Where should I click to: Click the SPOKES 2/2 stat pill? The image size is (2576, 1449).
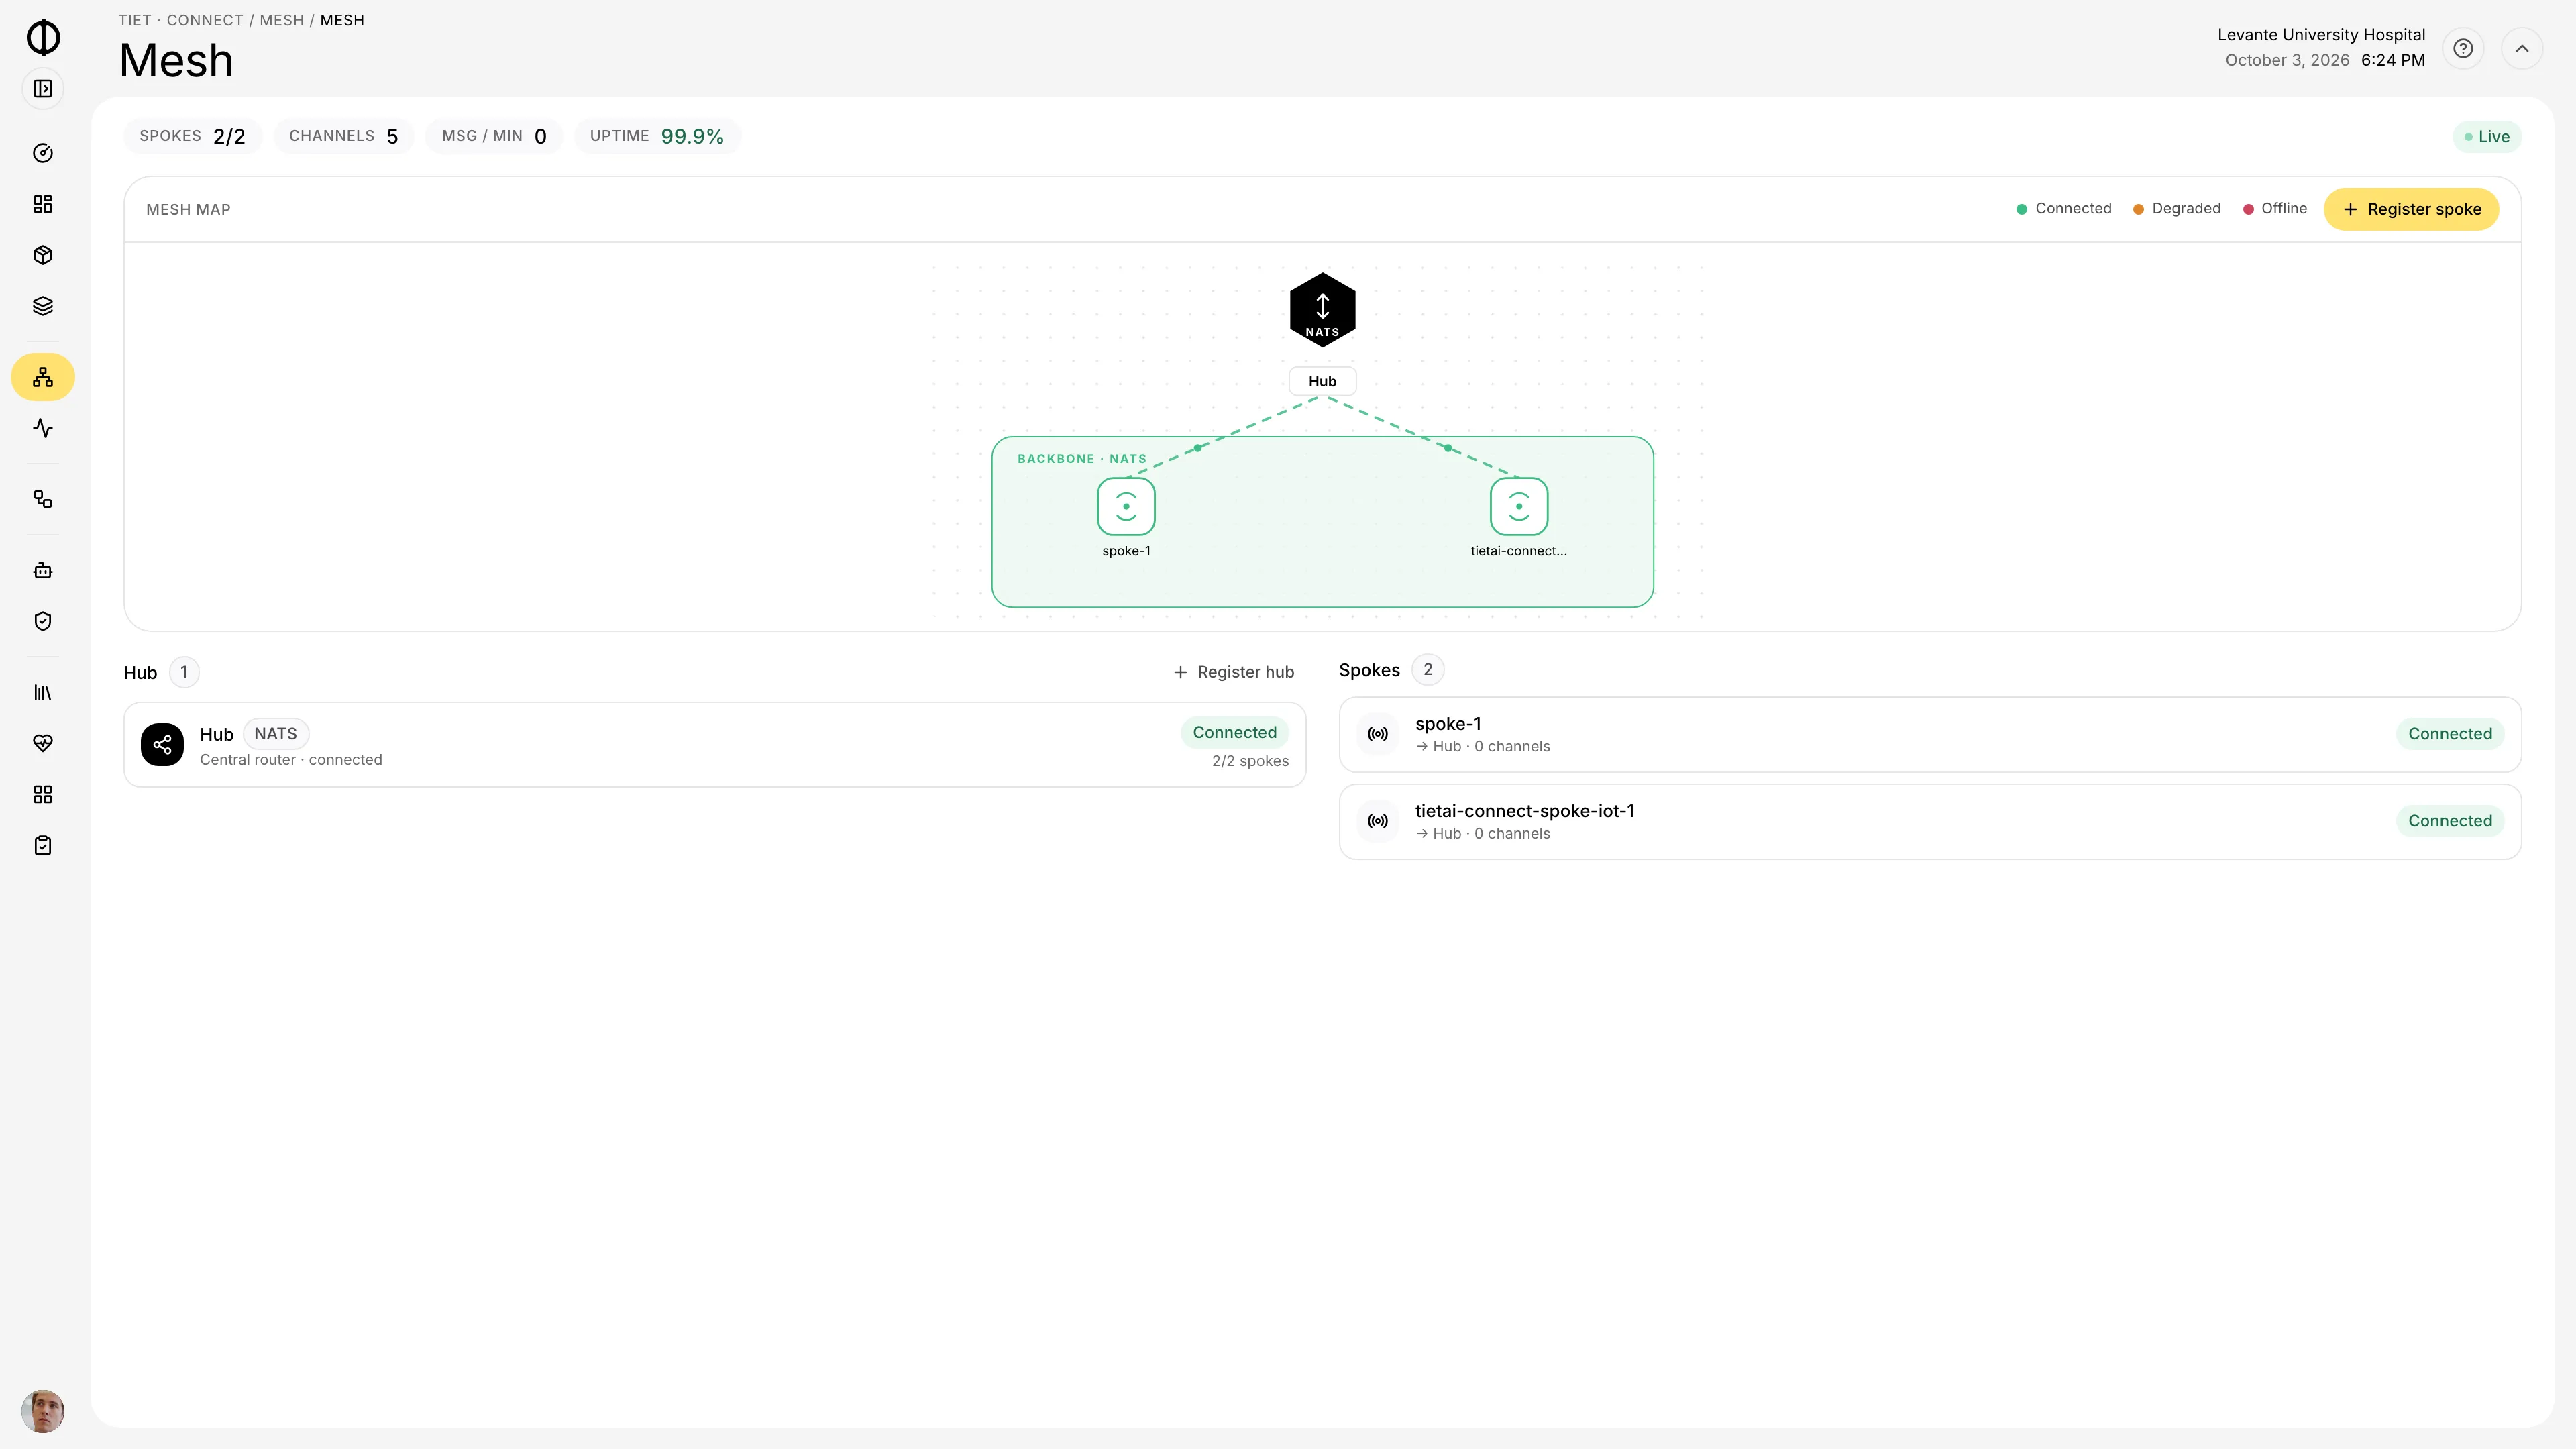click(192, 136)
